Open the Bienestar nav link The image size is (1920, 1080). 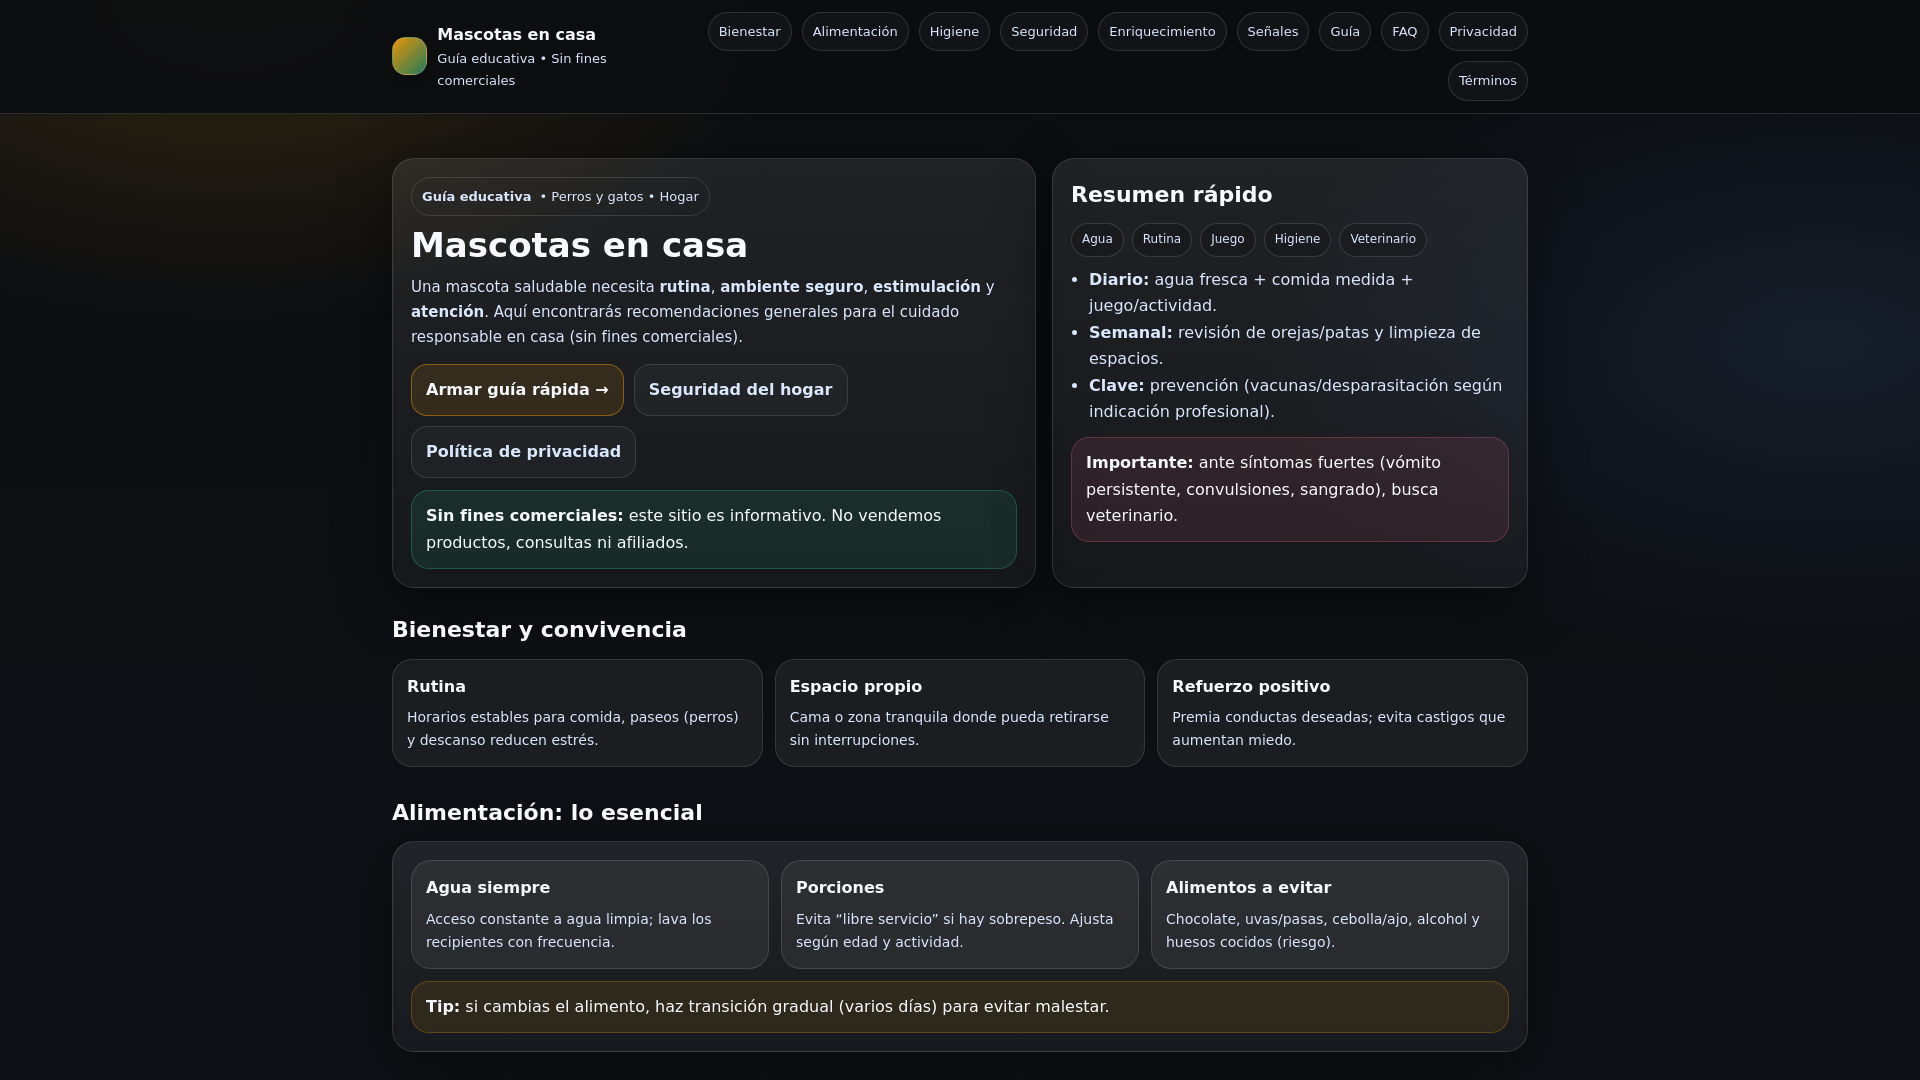[749, 32]
